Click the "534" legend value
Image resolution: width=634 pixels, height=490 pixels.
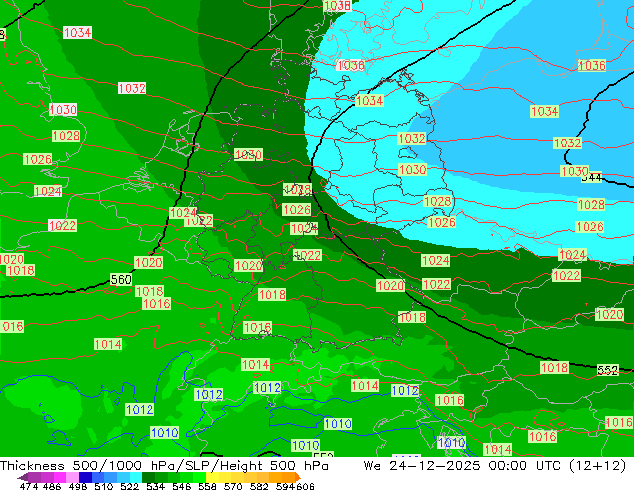[156, 486]
